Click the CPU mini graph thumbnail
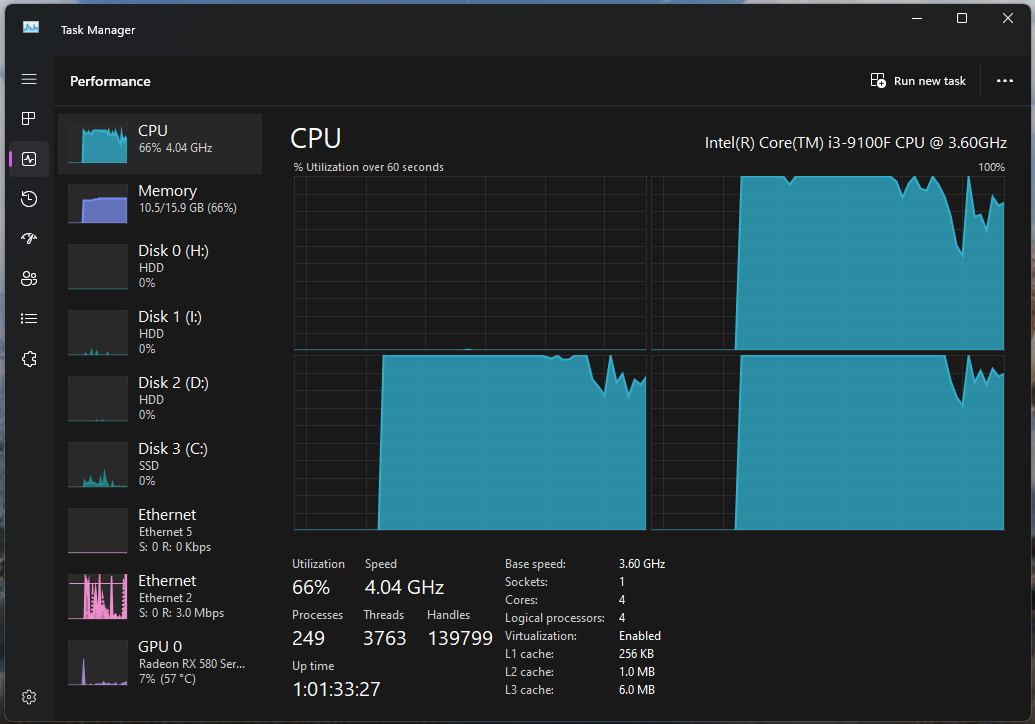Image resolution: width=1035 pixels, height=724 pixels. click(x=98, y=145)
